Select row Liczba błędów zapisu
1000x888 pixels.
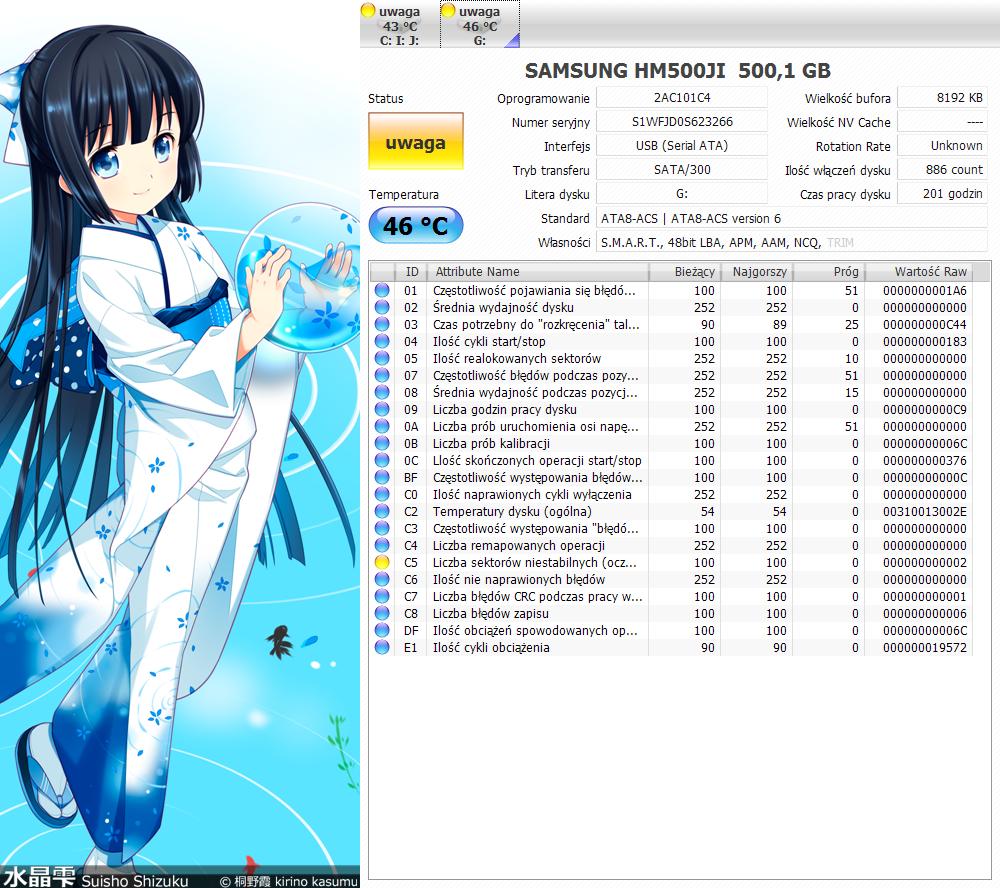pos(671,614)
